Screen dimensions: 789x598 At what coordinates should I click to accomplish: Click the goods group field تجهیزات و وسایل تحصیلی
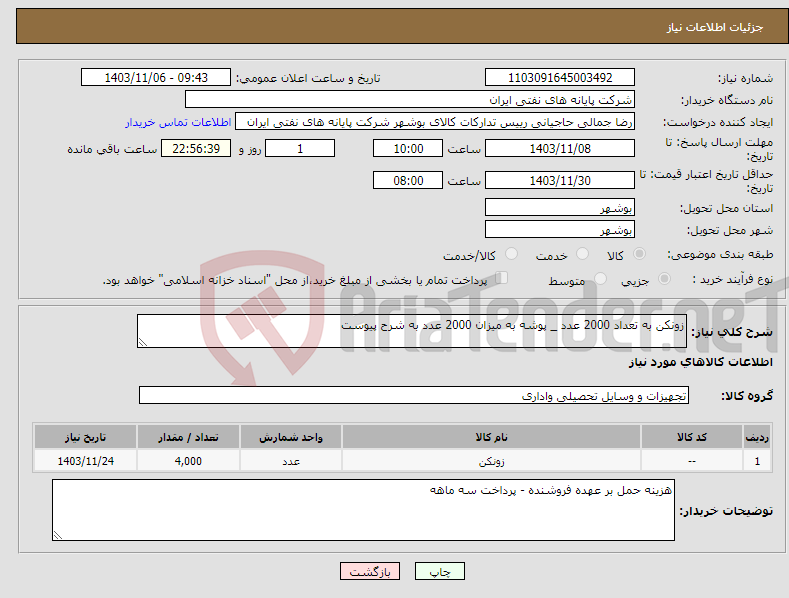tap(414, 395)
